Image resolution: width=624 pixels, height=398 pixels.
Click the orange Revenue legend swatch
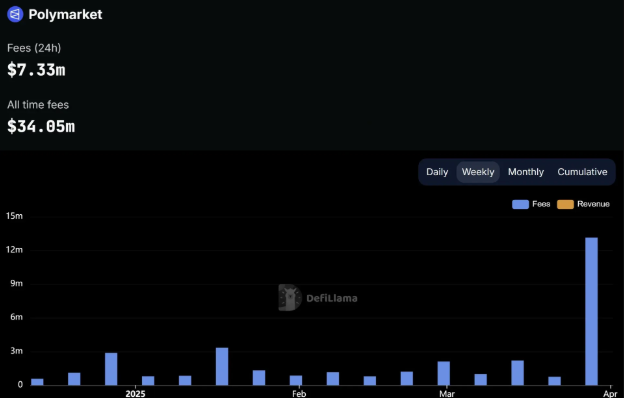[565, 204]
